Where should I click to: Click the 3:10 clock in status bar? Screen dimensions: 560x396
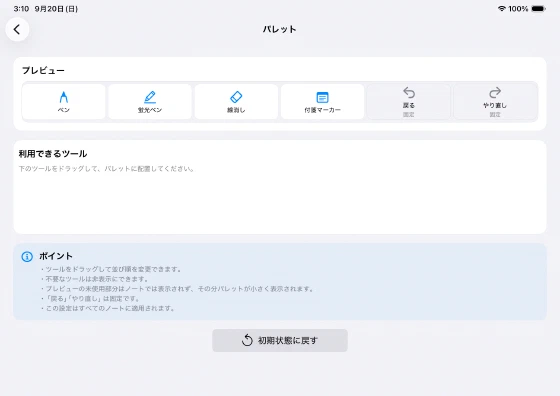pos(21,9)
